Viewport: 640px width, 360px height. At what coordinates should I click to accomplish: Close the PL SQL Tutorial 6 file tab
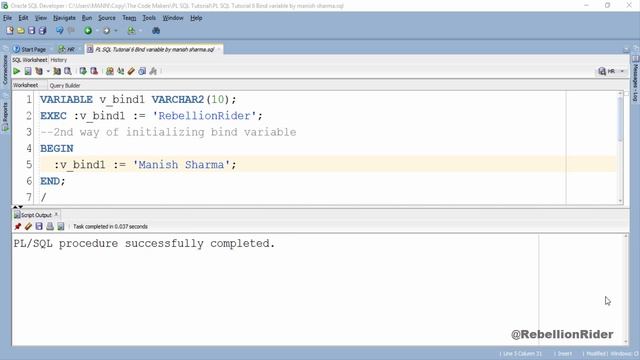pyautogui.click(x=219, y=49)
